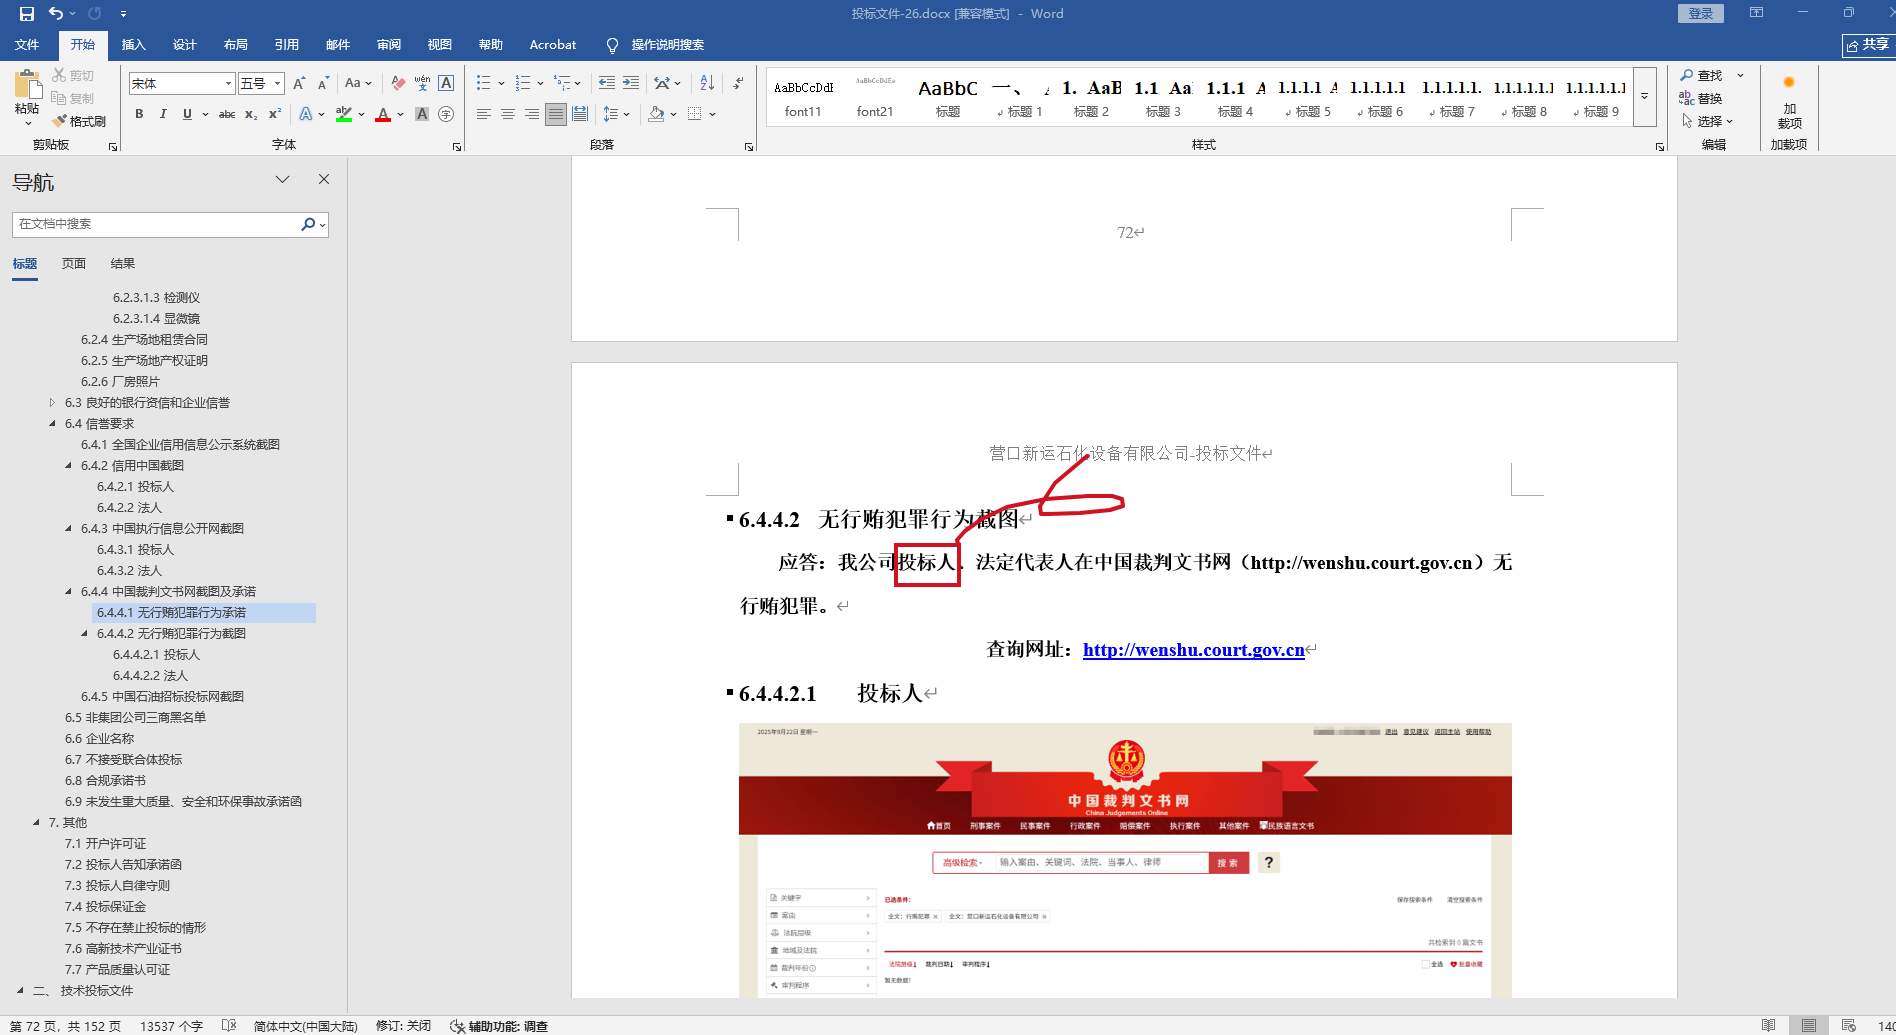Click the Share (共享) button

point(1868,45)
